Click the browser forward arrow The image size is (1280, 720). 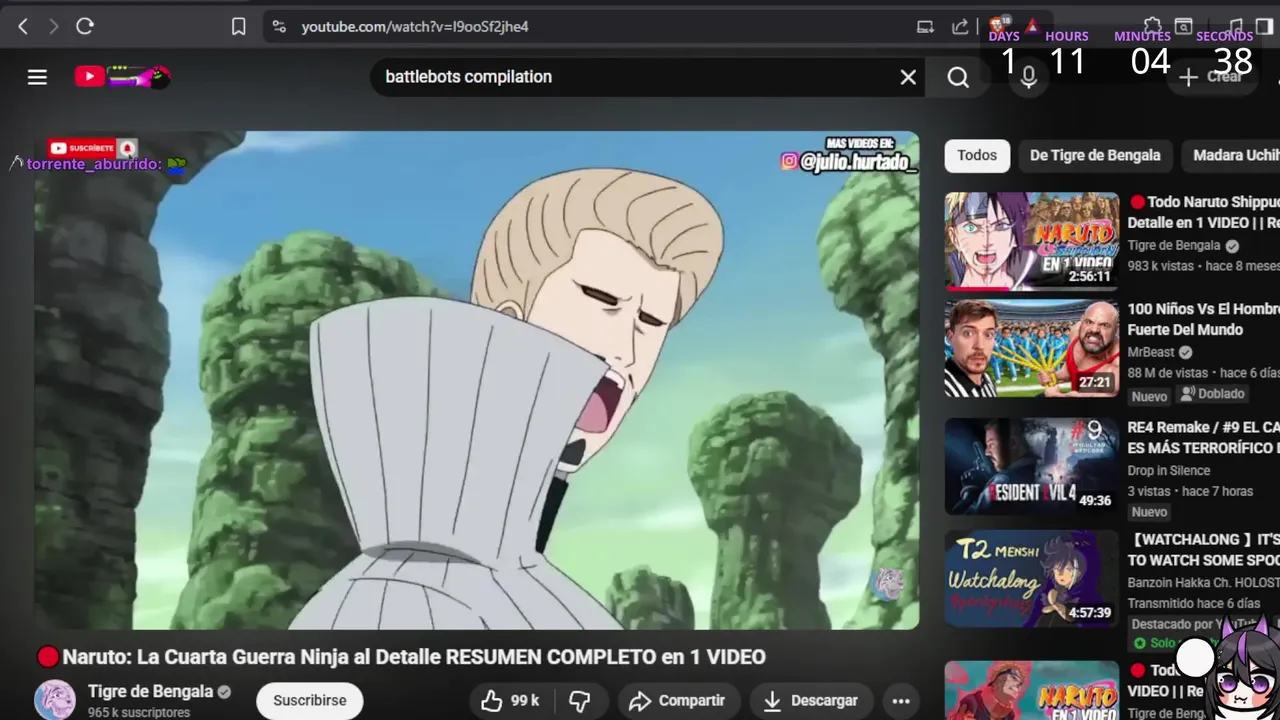coord(53,27)
